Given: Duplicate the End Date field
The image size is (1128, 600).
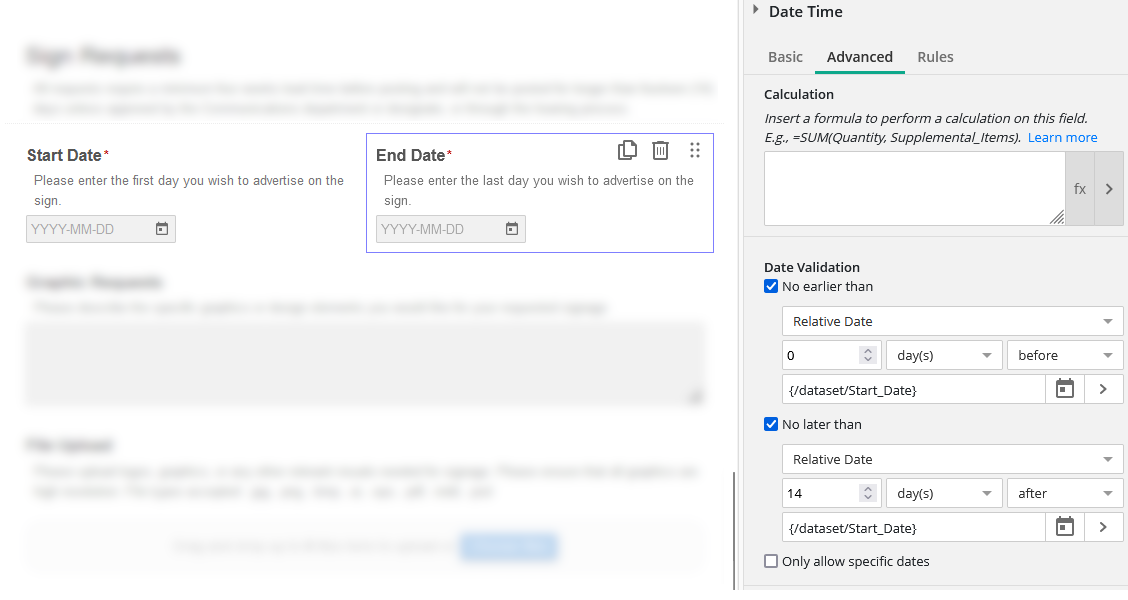Looking at the screenshot, I should coord(627,150).
